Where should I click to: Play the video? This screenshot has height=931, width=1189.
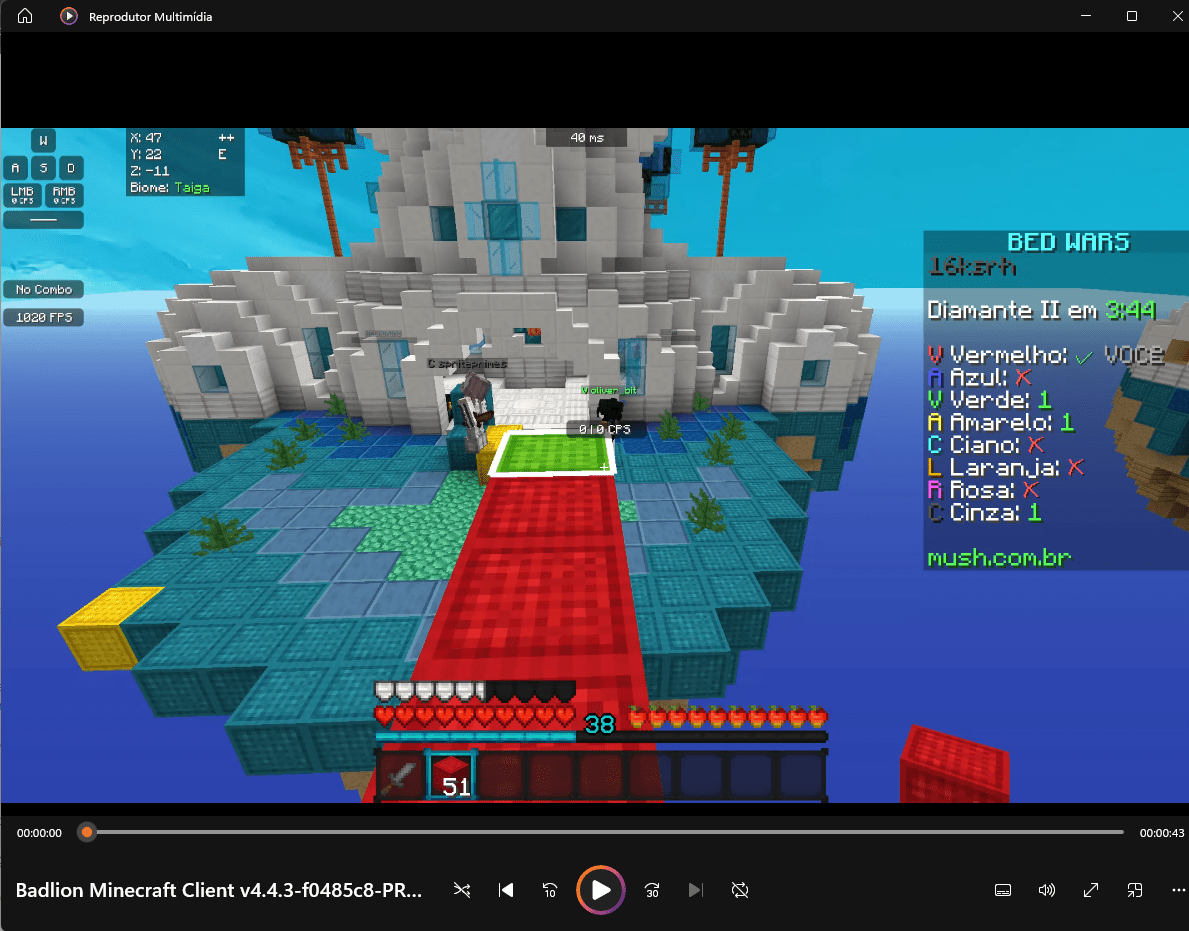(601, 890)
